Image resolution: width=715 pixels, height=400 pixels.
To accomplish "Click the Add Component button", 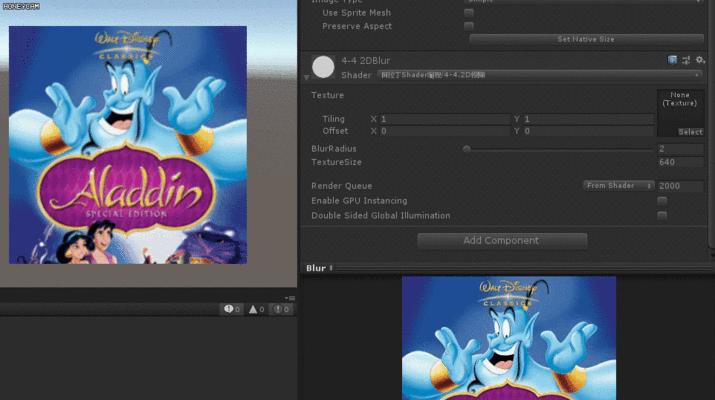I will tap(502, 240).
